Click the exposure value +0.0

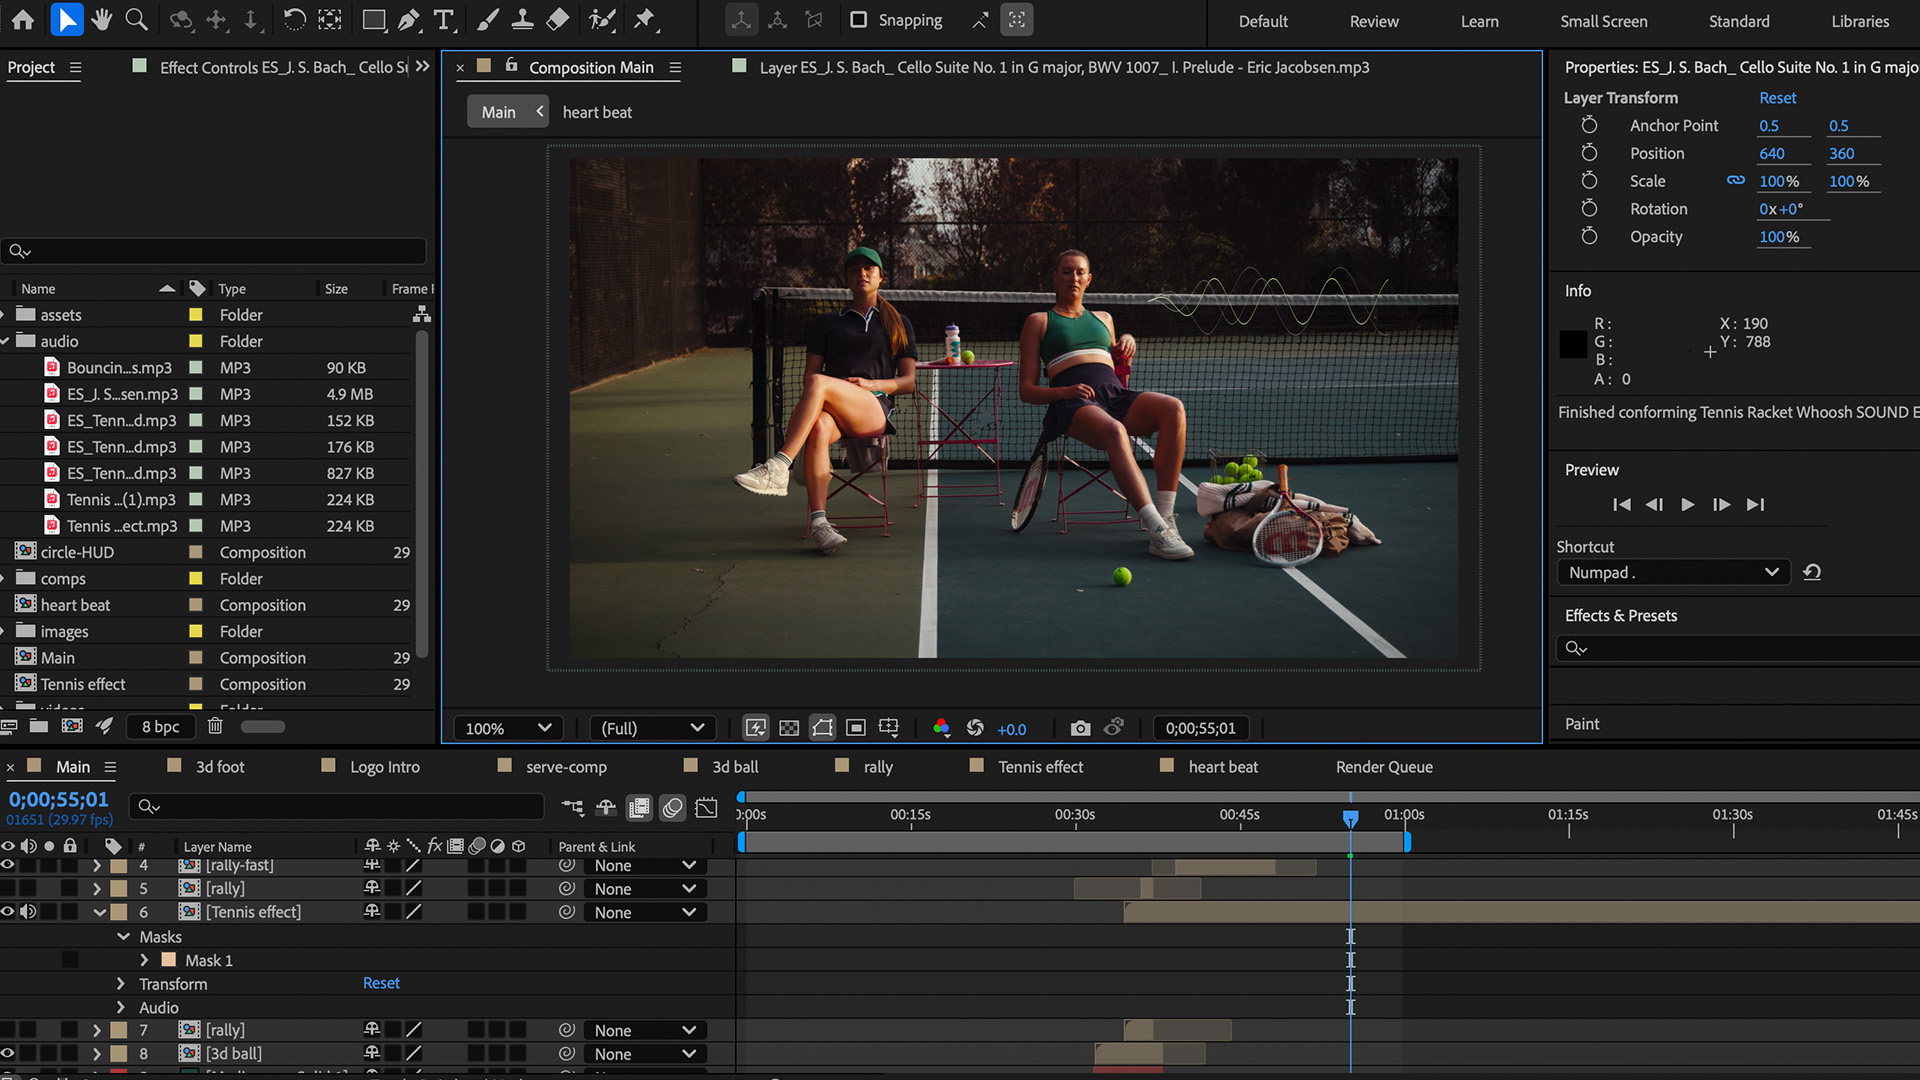click(x=1011, y=729)
